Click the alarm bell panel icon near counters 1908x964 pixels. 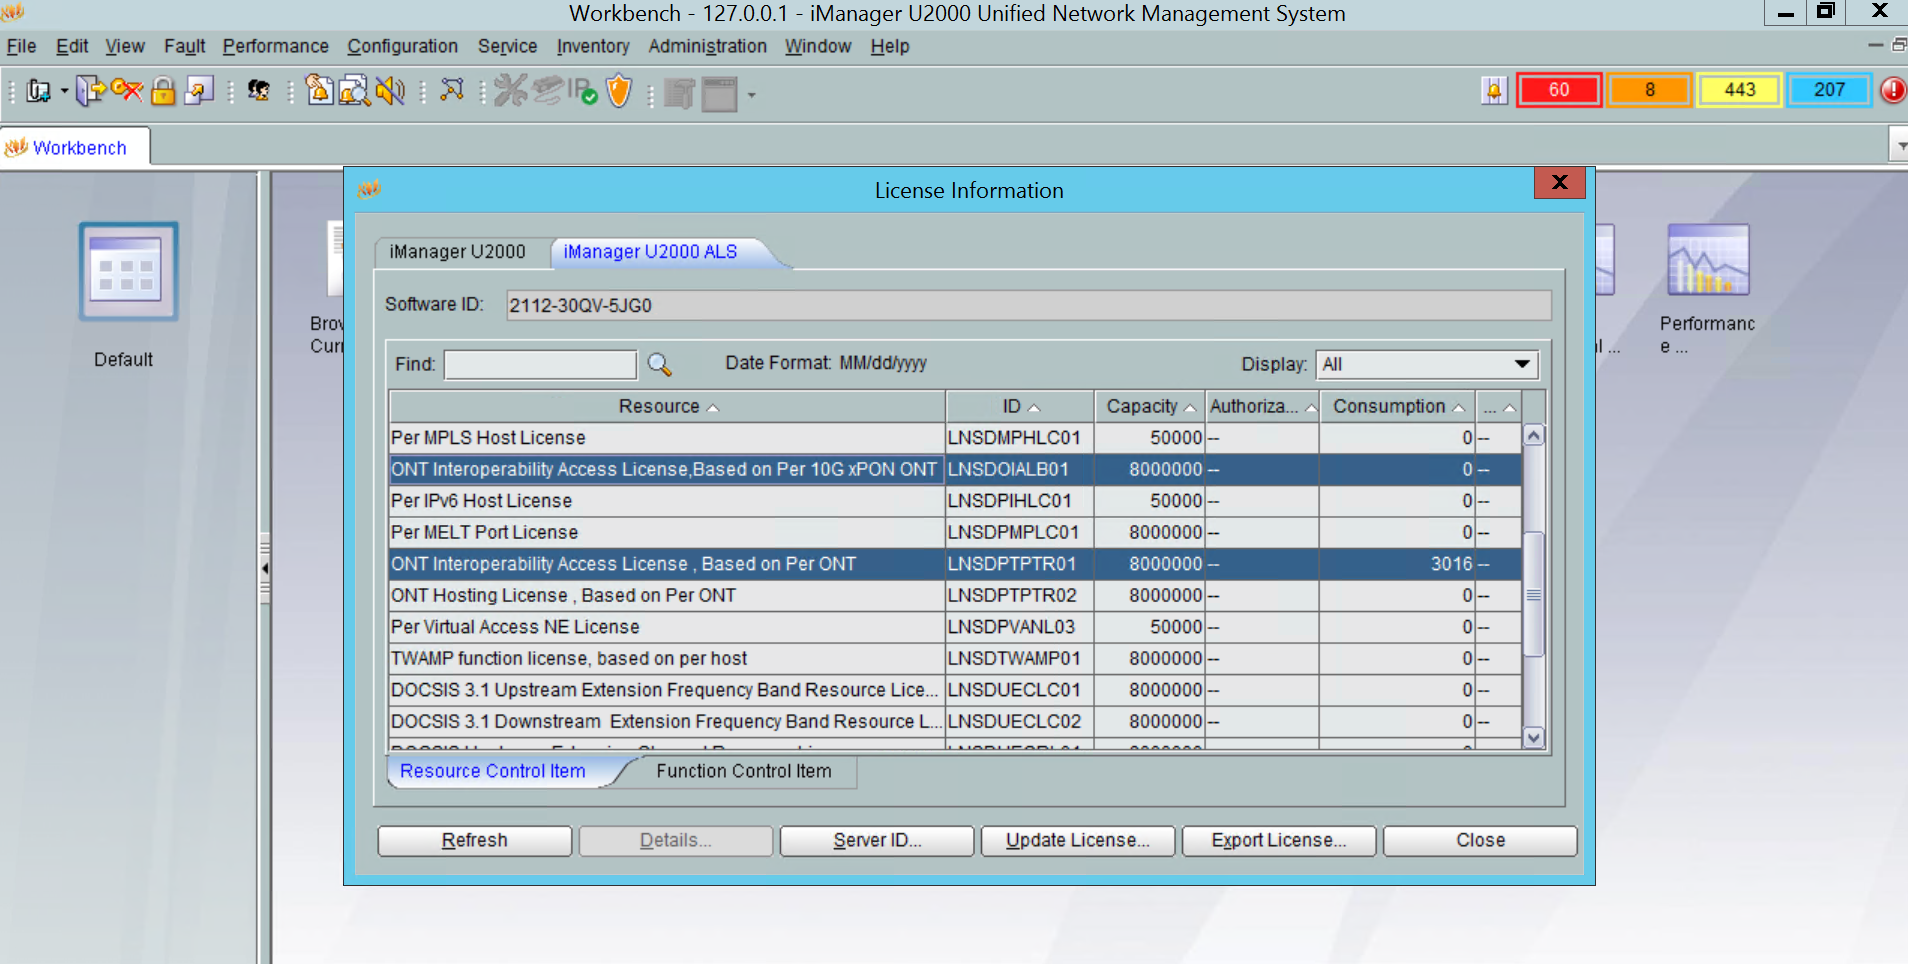[1494, 91]
